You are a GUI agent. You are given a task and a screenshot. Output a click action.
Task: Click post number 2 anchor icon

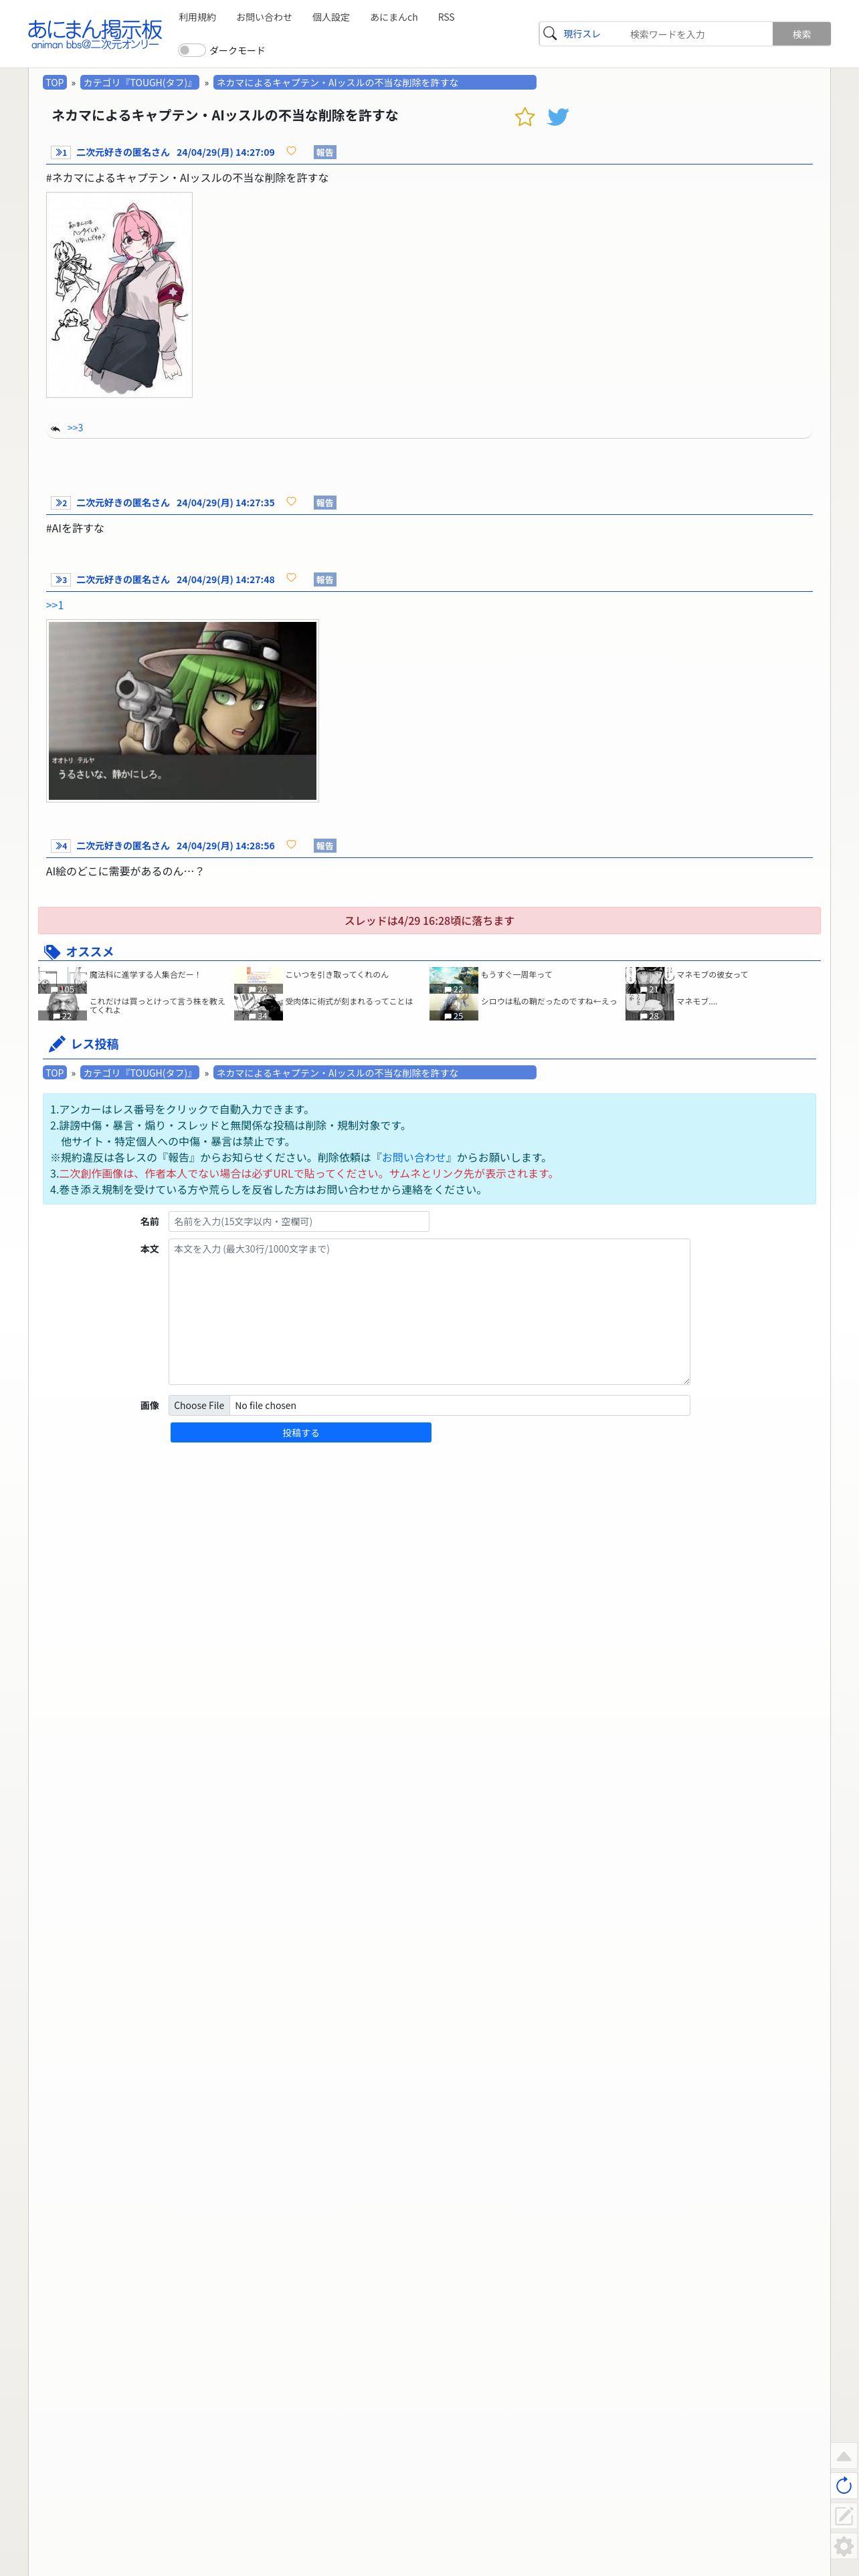pyautogui.click(x=60, y=503)
